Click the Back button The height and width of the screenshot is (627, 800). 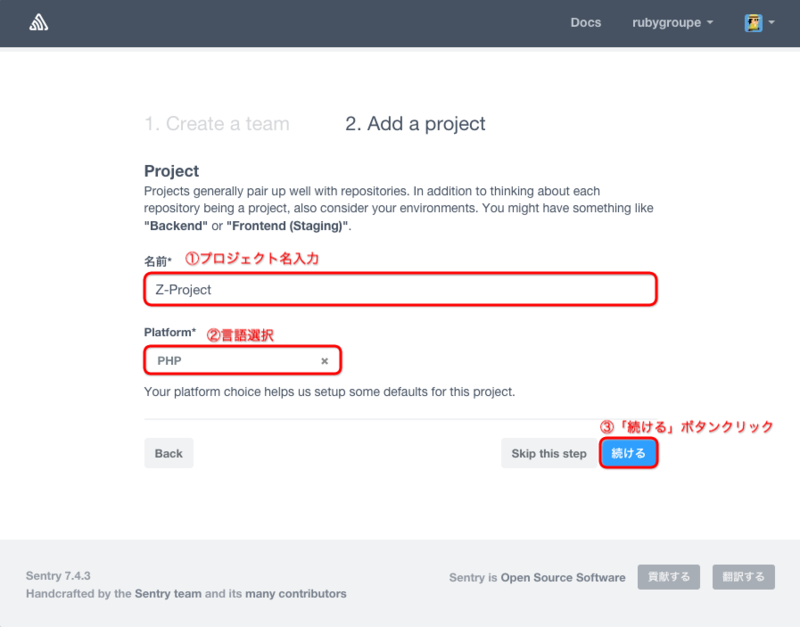click(169, 453)
